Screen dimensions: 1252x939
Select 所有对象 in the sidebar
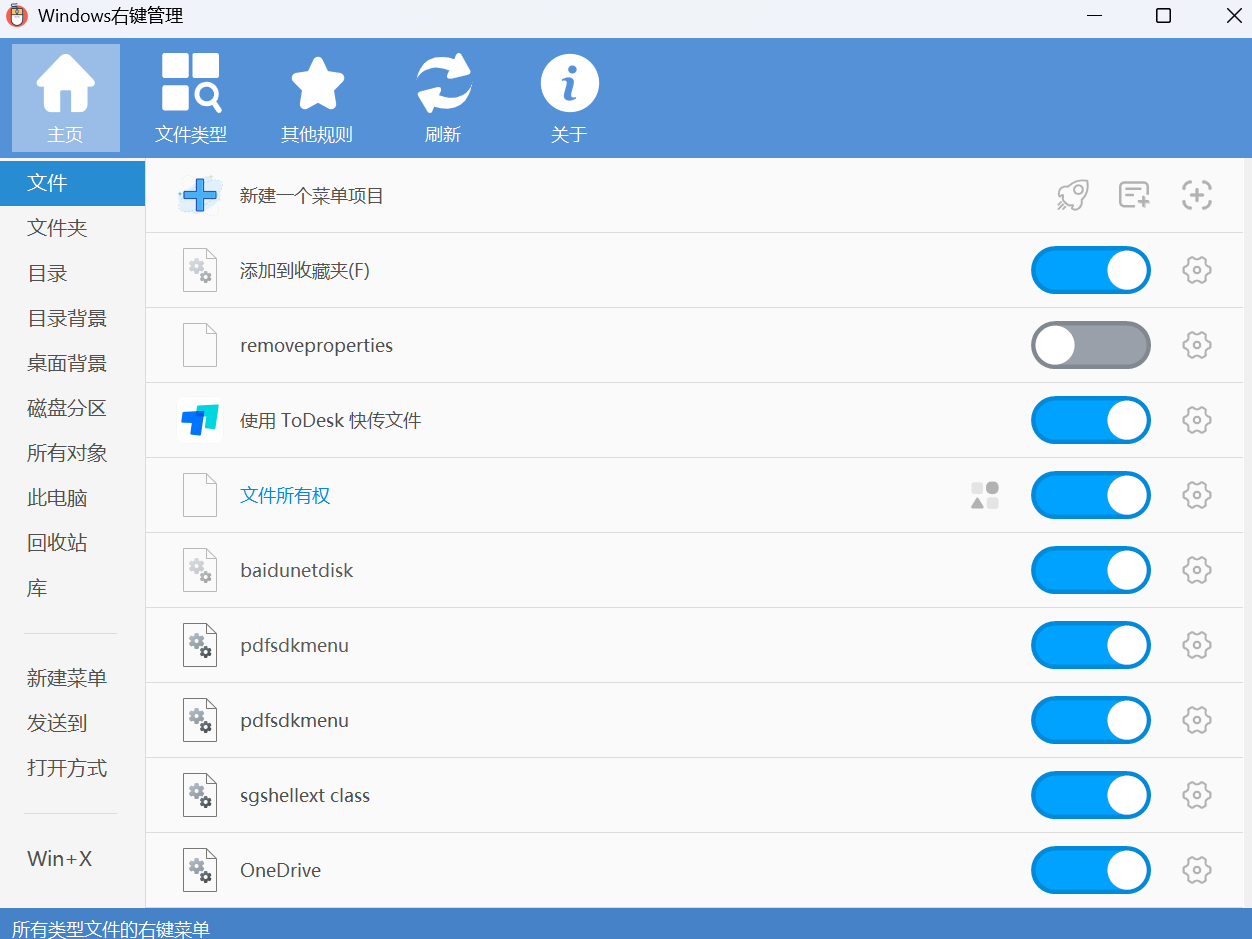(x=72, y=453)
